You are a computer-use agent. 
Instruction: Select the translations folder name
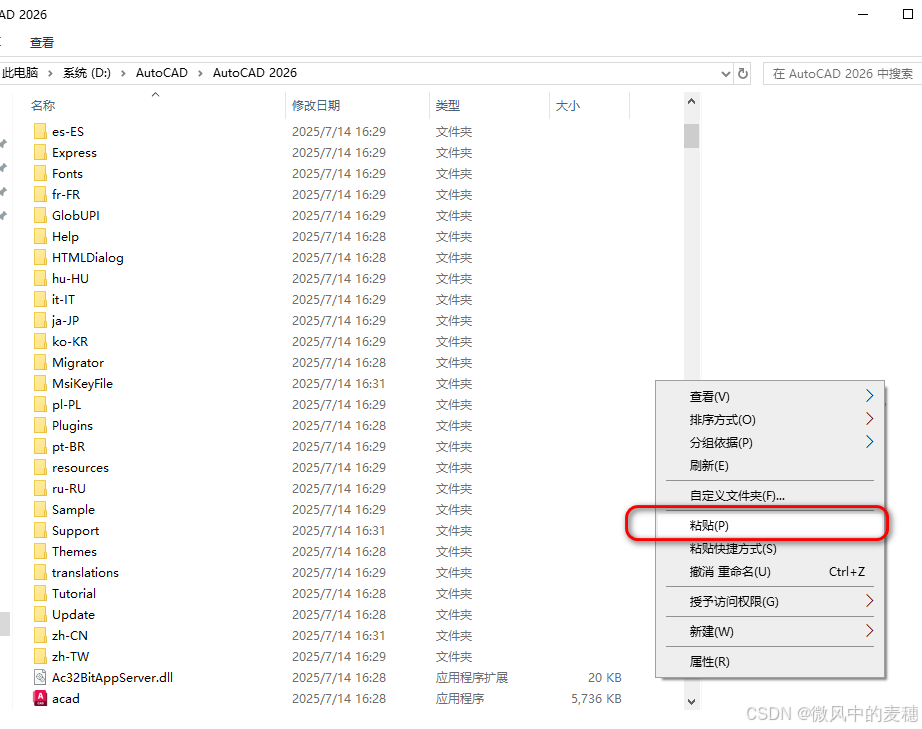click(x=85, y=573)
